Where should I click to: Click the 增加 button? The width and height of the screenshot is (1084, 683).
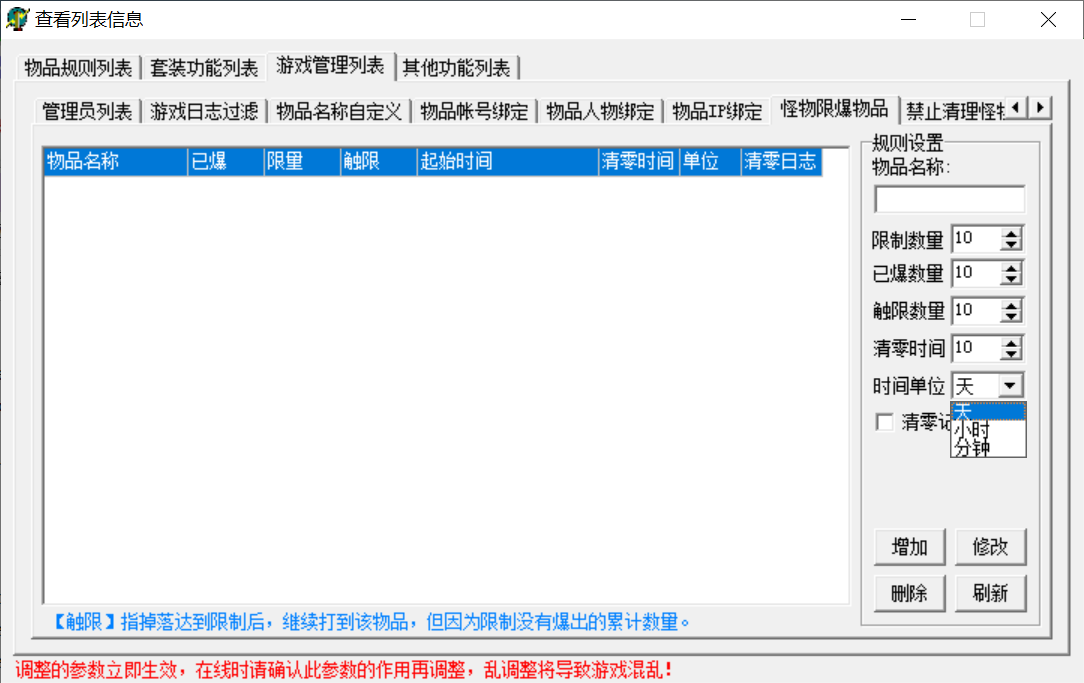(909, 547)
